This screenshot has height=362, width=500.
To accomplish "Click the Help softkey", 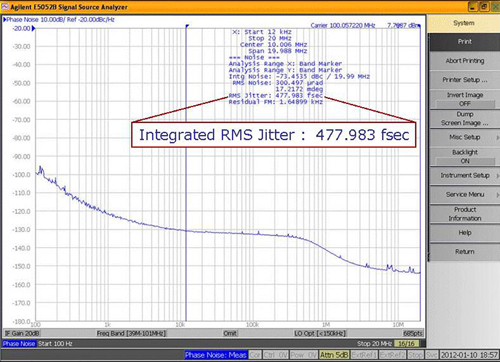I will [465, 233].
